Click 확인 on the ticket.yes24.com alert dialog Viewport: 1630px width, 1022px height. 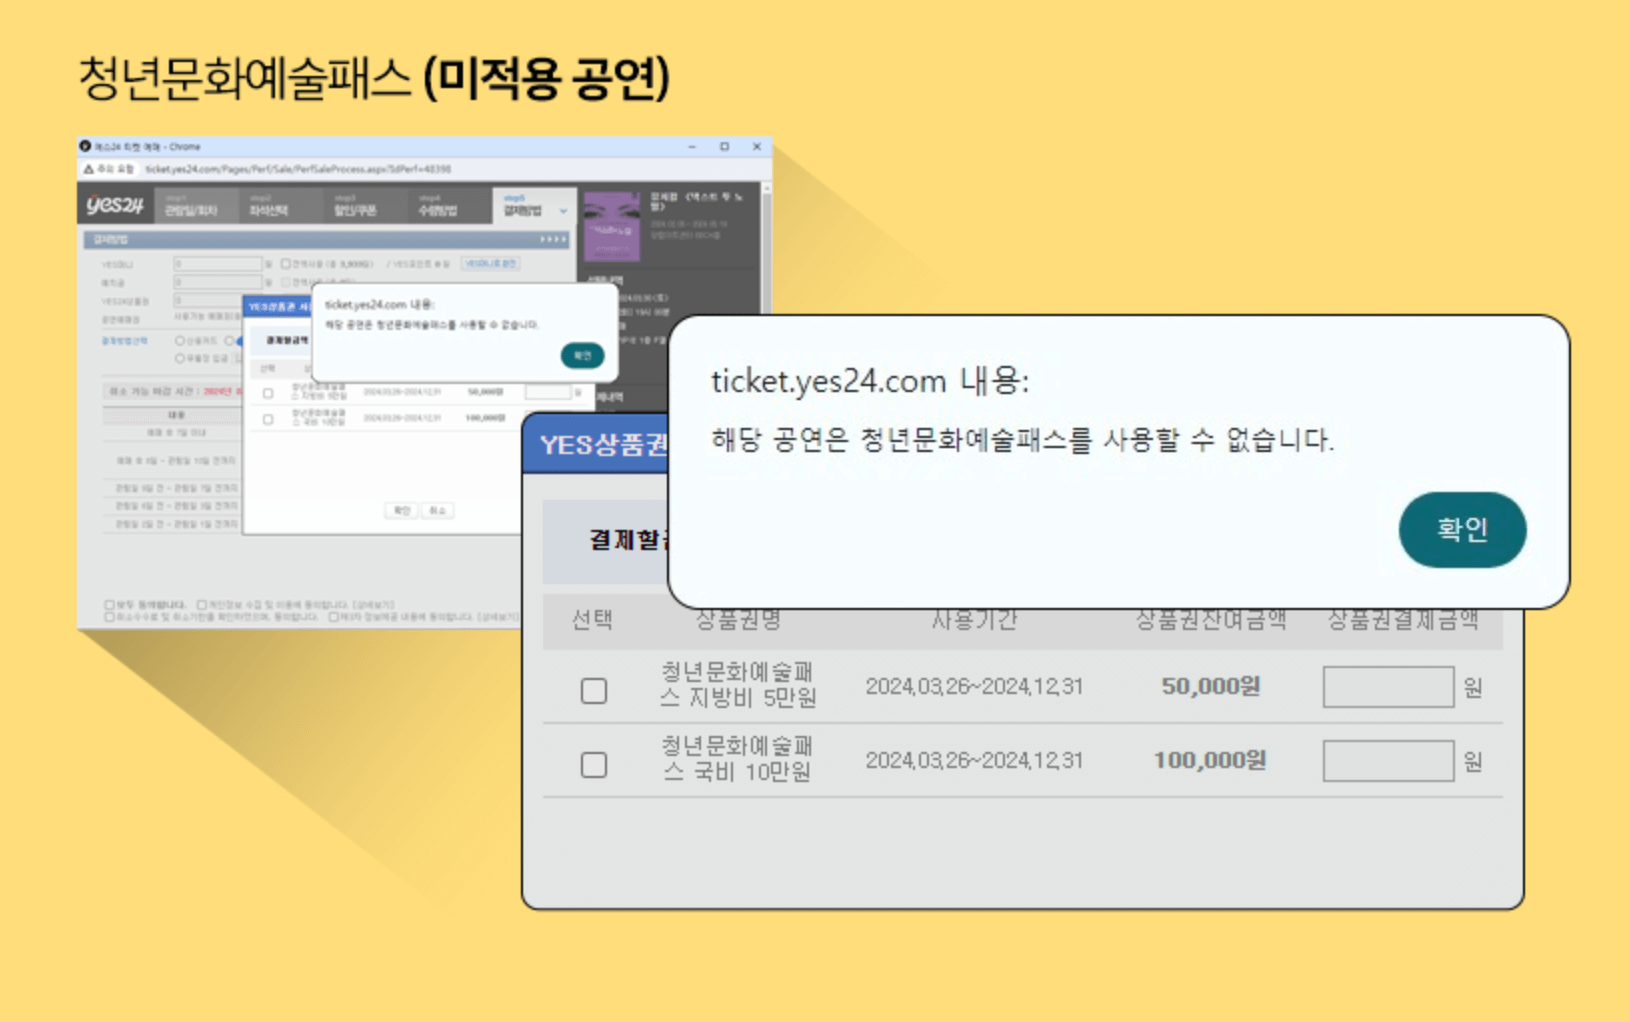[1462, 531]
